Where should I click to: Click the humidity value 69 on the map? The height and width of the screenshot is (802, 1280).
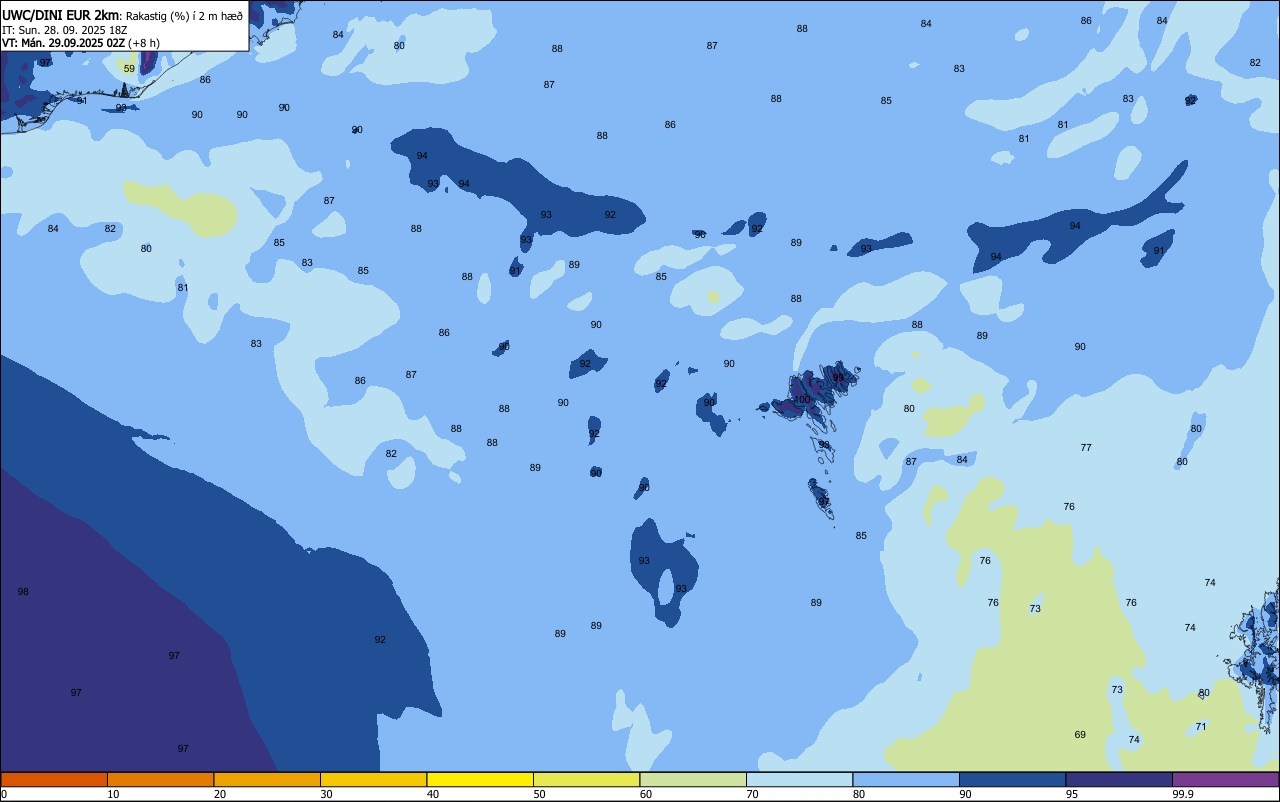(1080, 735)
